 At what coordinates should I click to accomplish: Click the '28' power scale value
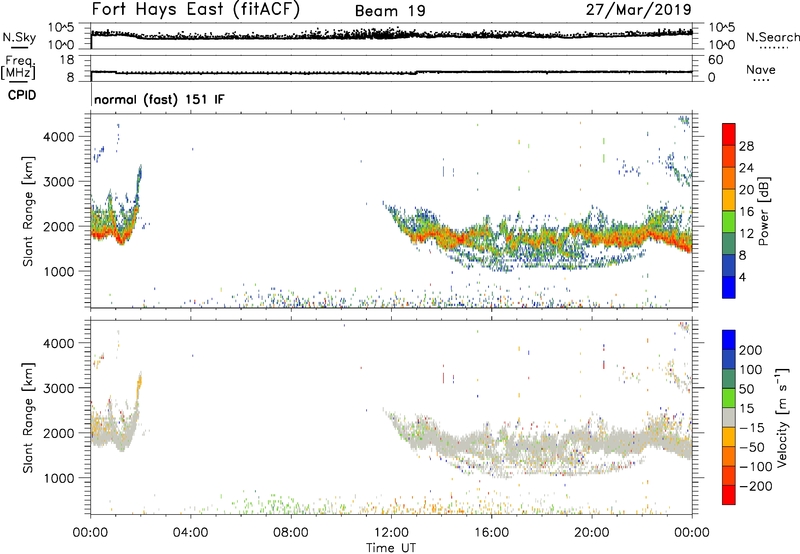[746, 146]
